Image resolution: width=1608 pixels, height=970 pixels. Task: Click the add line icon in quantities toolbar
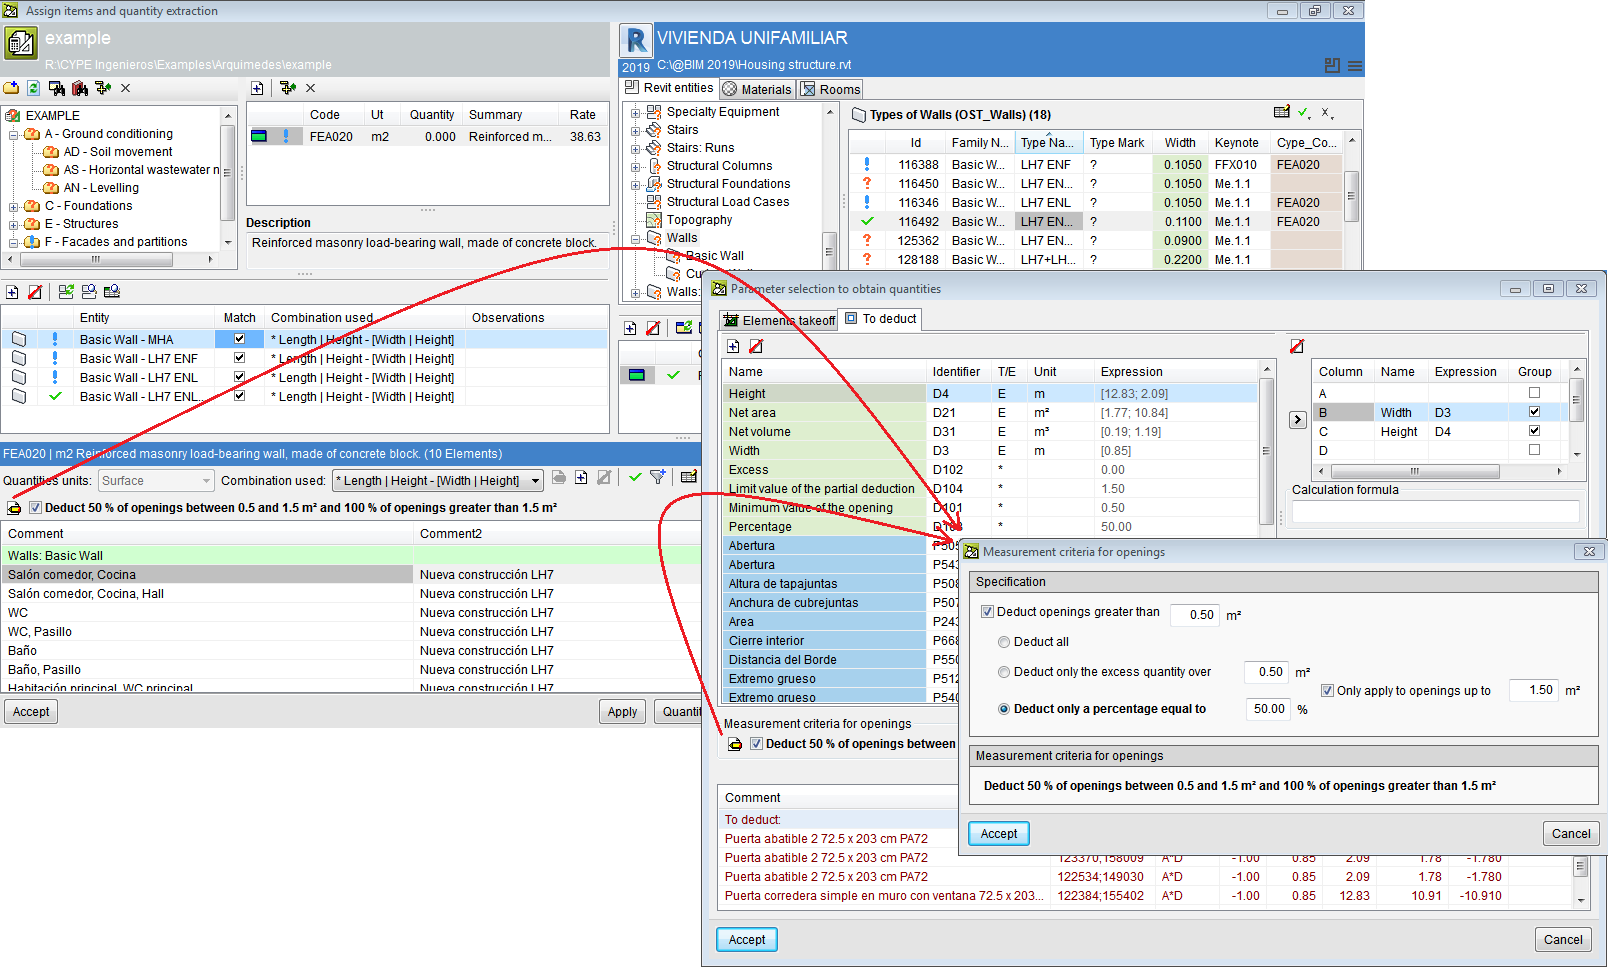pyautogui.click(x=581, y=478)
